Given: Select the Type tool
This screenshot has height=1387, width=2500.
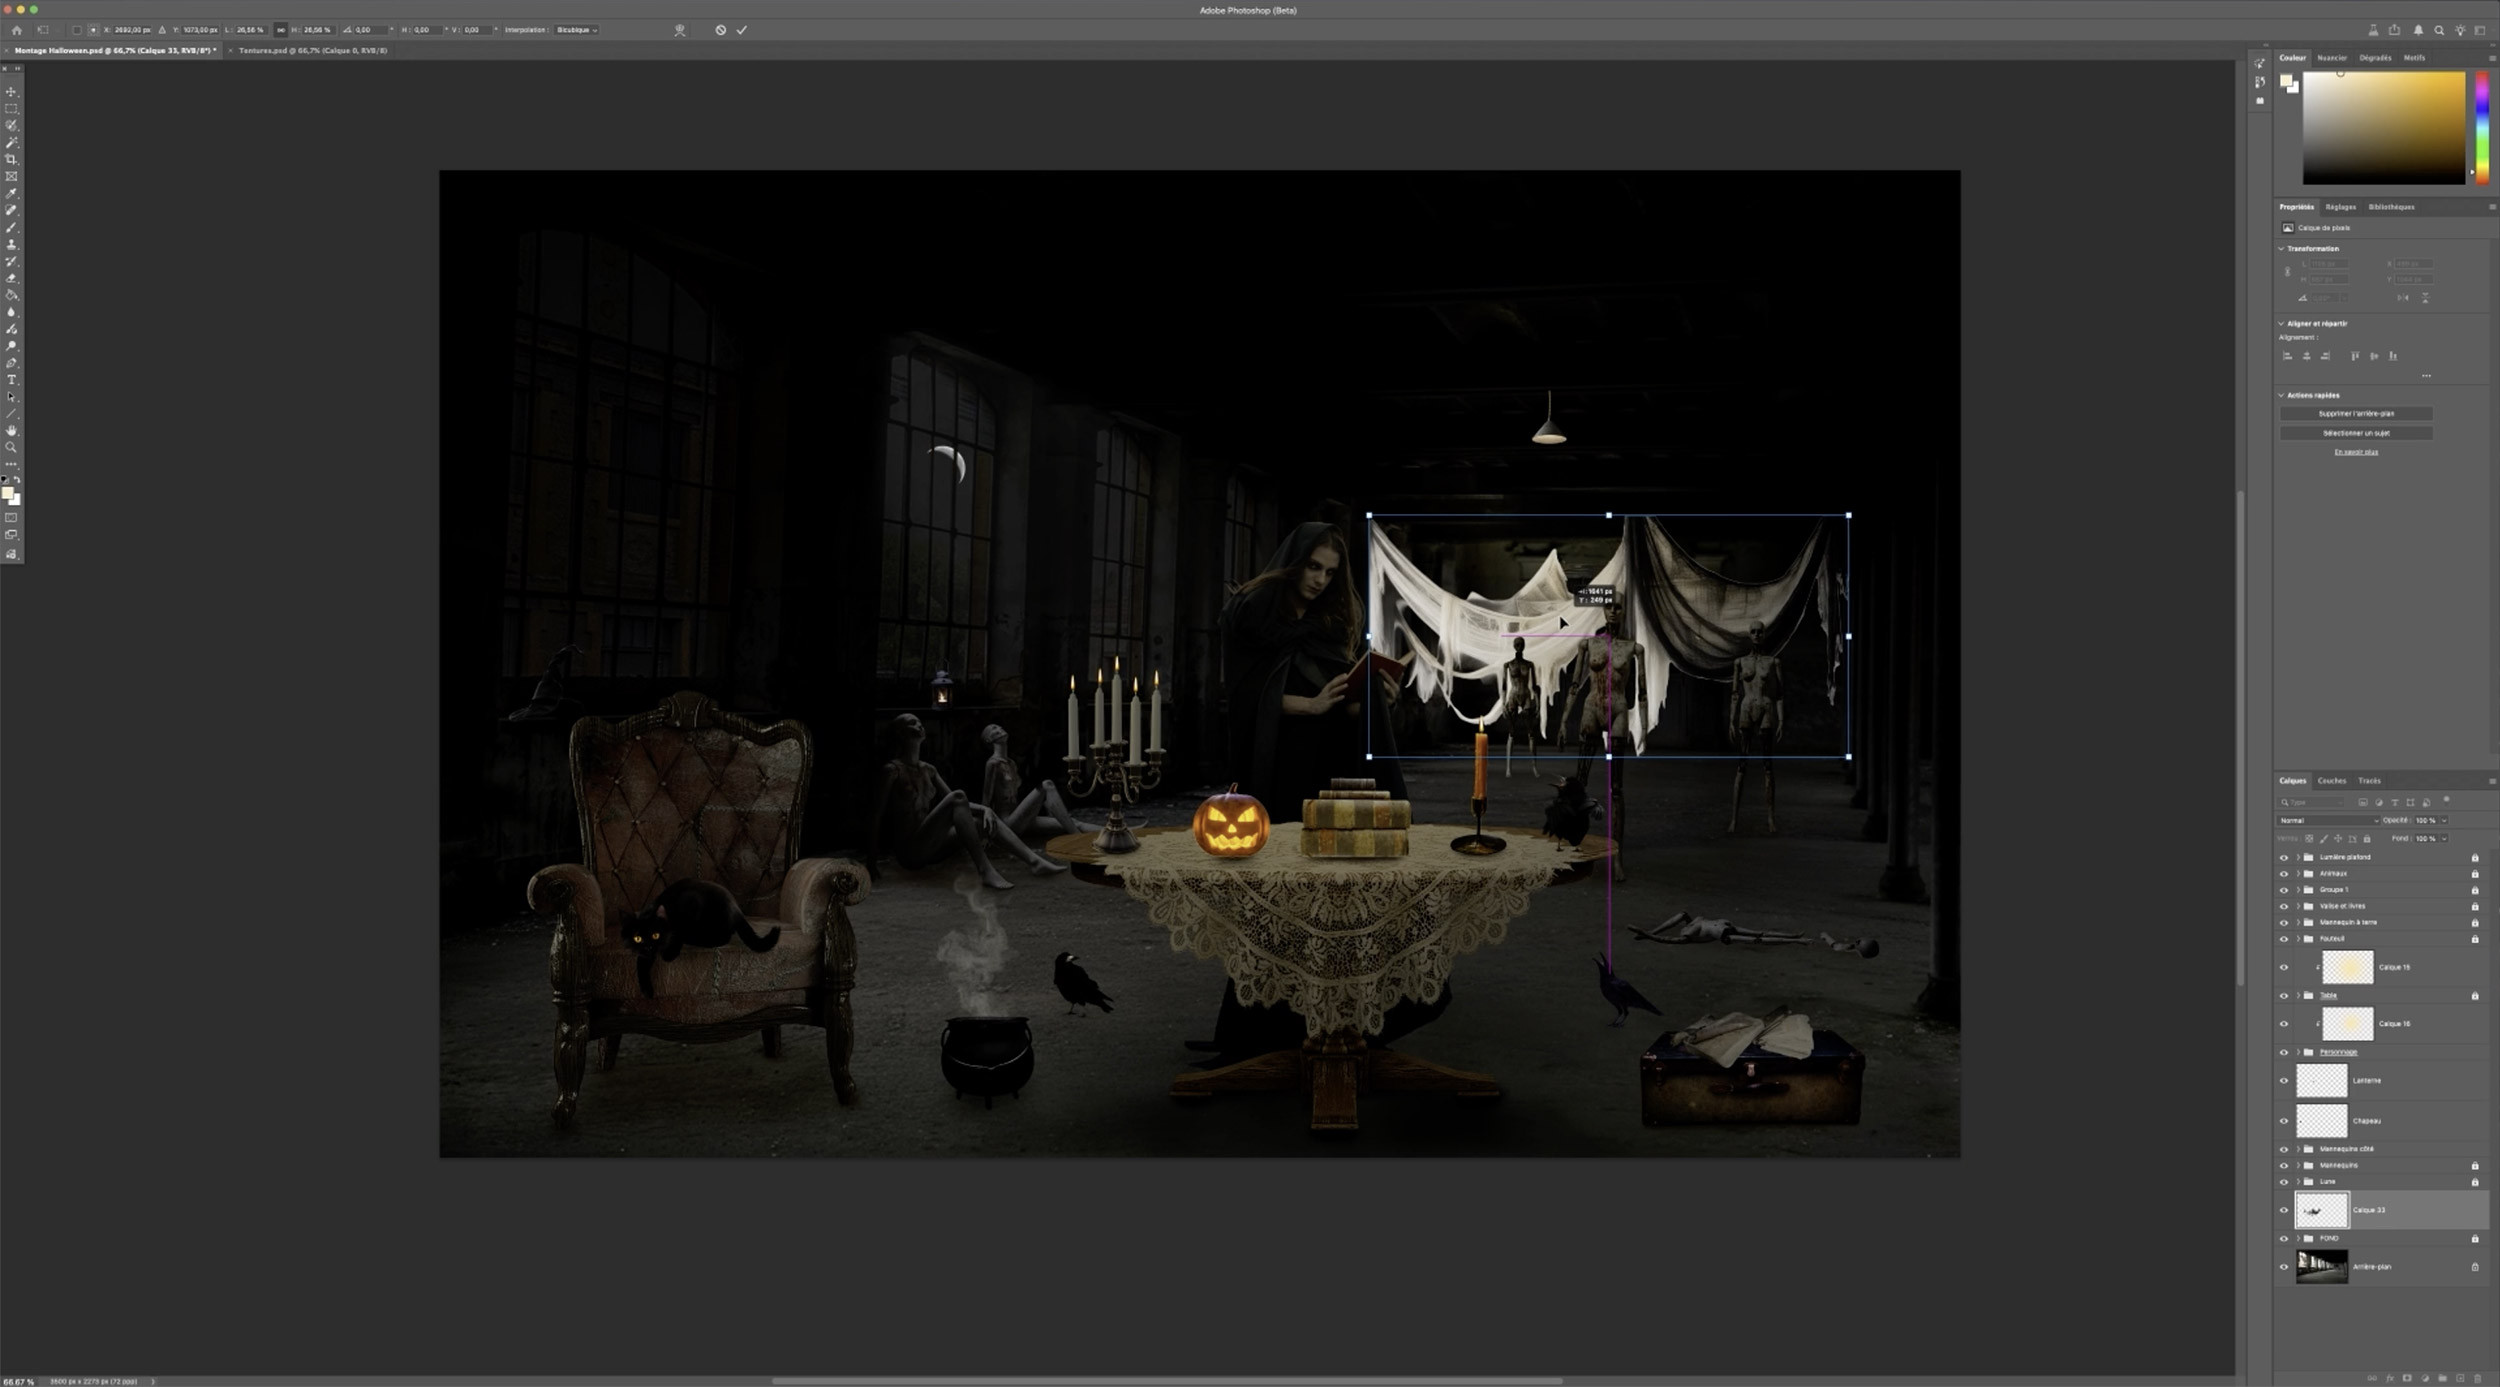Looking at the screenshot, I should [x=12, y=380].
